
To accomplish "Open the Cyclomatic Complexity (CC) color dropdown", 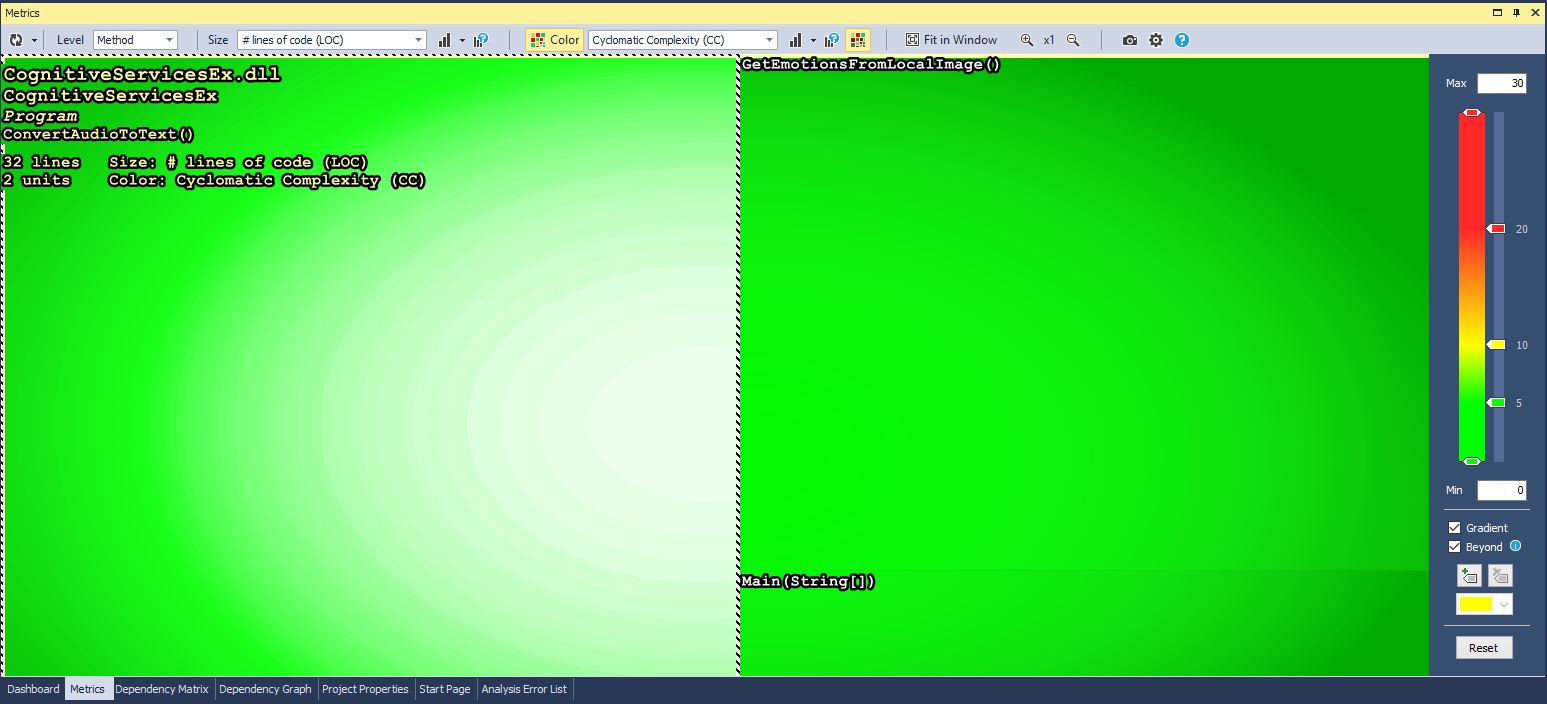I will coord(682,40).
